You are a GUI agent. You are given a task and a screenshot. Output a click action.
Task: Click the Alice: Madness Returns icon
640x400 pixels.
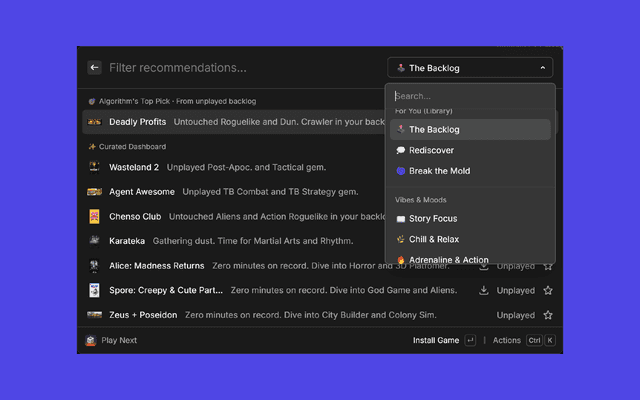(x=94, y=266)
